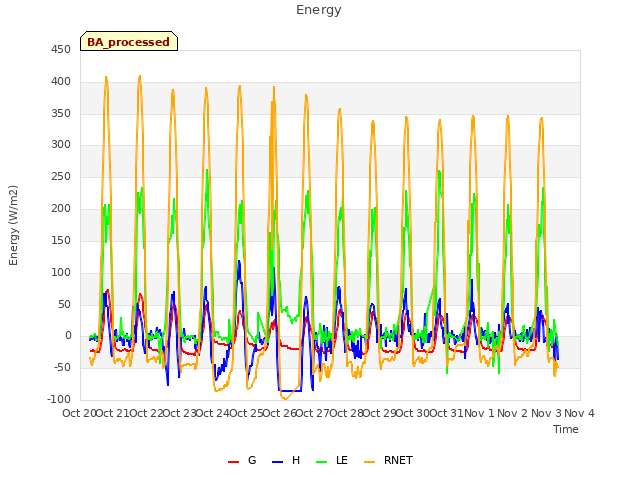This screenshot has height=480, width=640.
Task: Click the orange RNET legend swatch
Action: click(369, 462)
